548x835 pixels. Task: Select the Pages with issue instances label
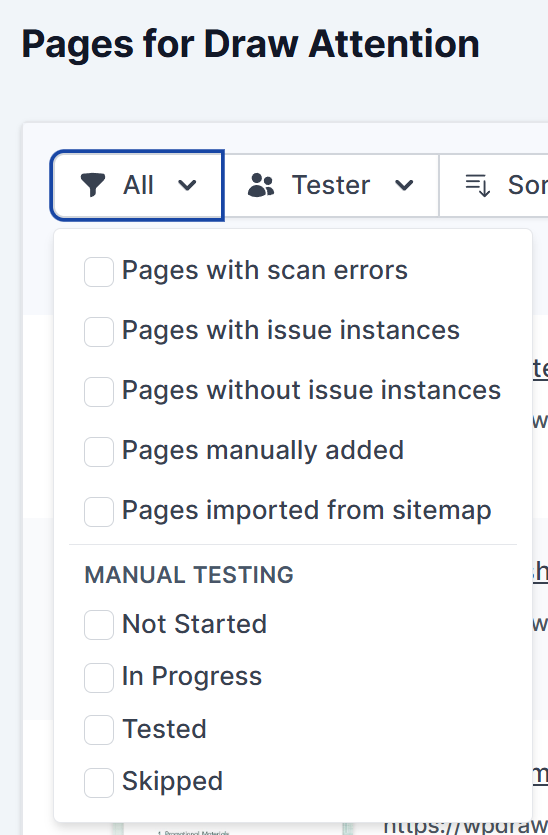click(291, 330)
